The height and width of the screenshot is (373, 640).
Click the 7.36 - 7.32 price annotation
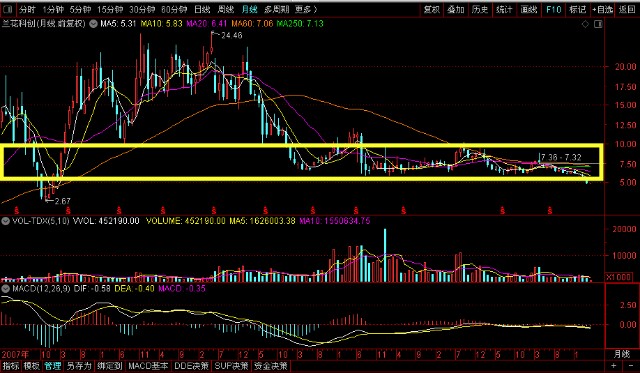[x=561, y=157]
